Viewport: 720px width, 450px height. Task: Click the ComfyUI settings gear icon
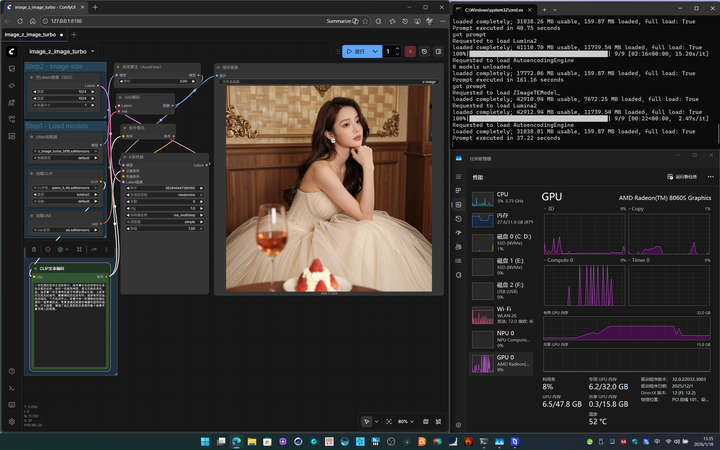click(x=11, y=421)
